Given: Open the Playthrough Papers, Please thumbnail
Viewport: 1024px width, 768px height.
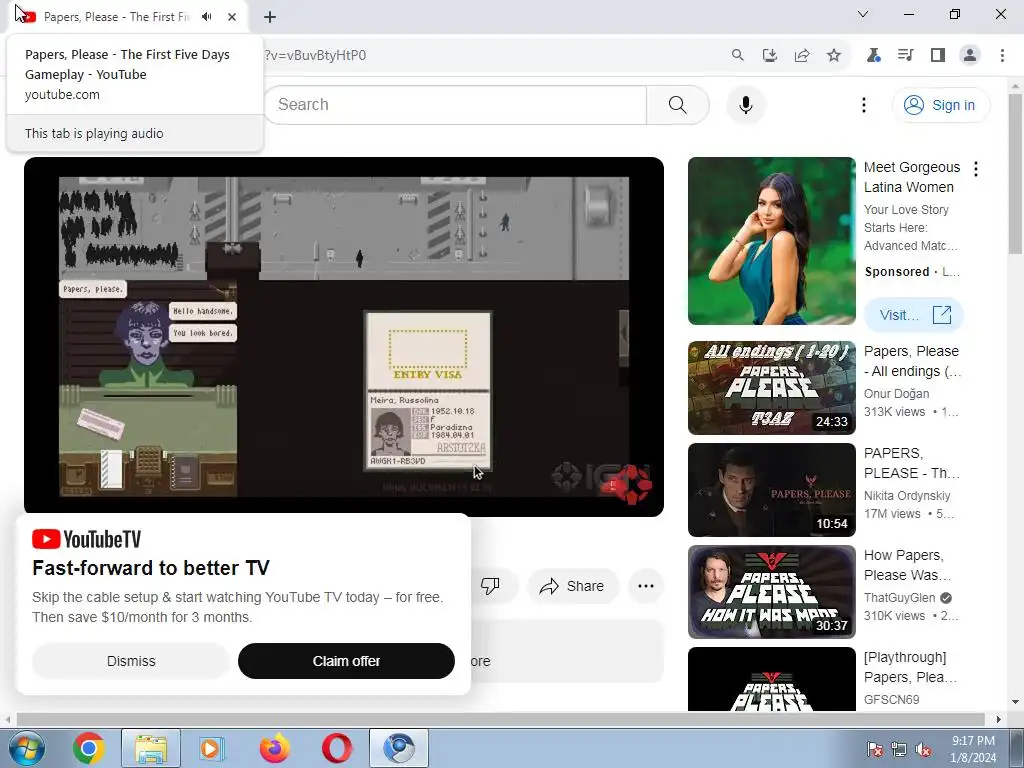Looking at the screenshot, I should (x=771, y=679).
